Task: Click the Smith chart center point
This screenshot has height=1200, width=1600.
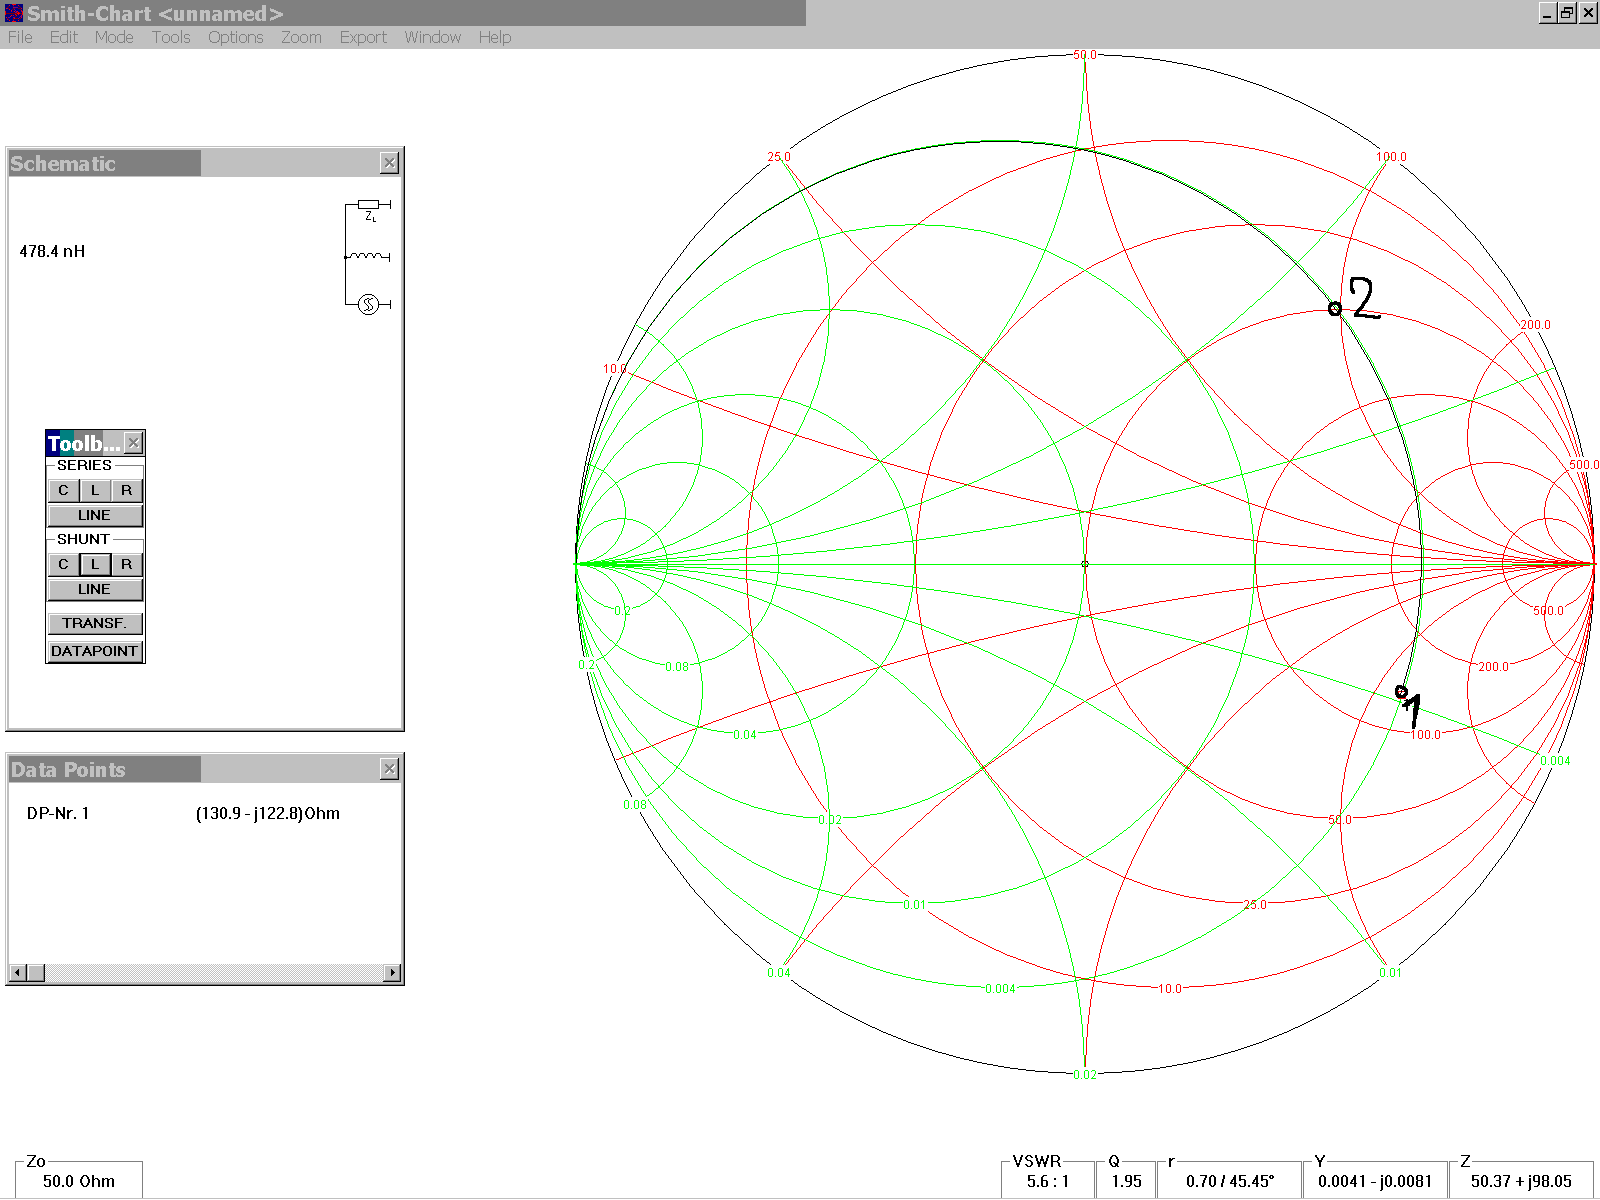Action: (1085, 564)
